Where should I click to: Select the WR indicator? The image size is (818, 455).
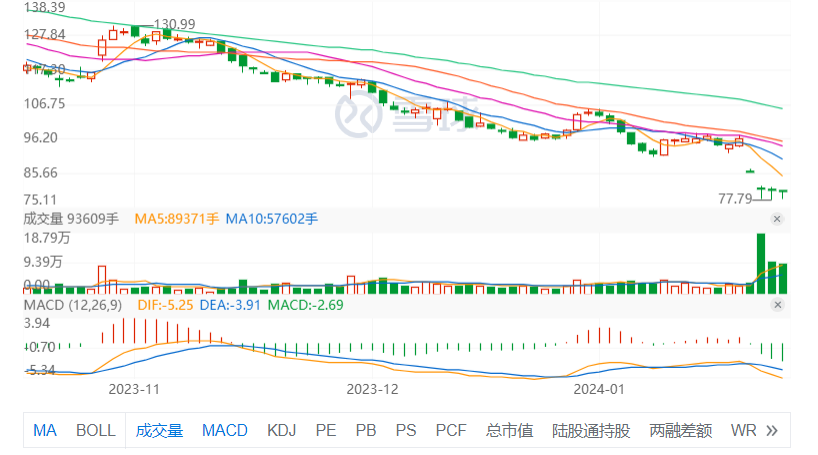tap(743, 430)
